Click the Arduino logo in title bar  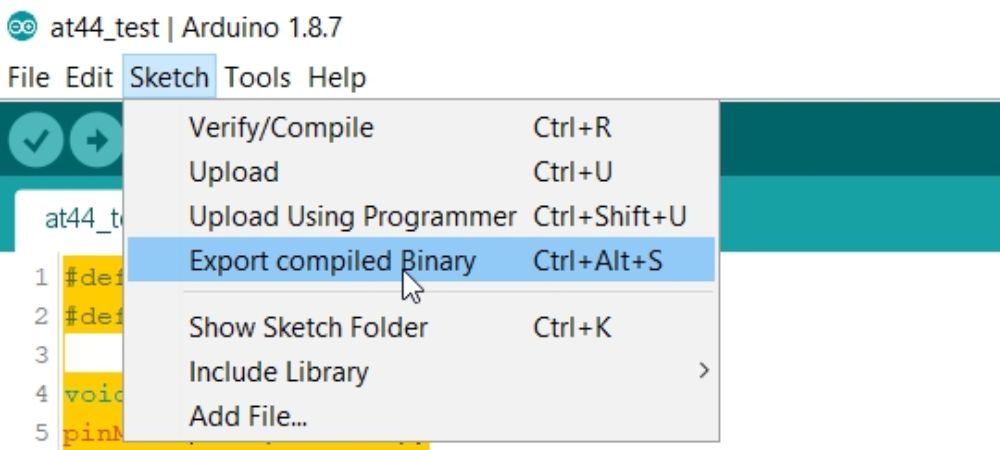pyautogui.click(x=22, y=27)
